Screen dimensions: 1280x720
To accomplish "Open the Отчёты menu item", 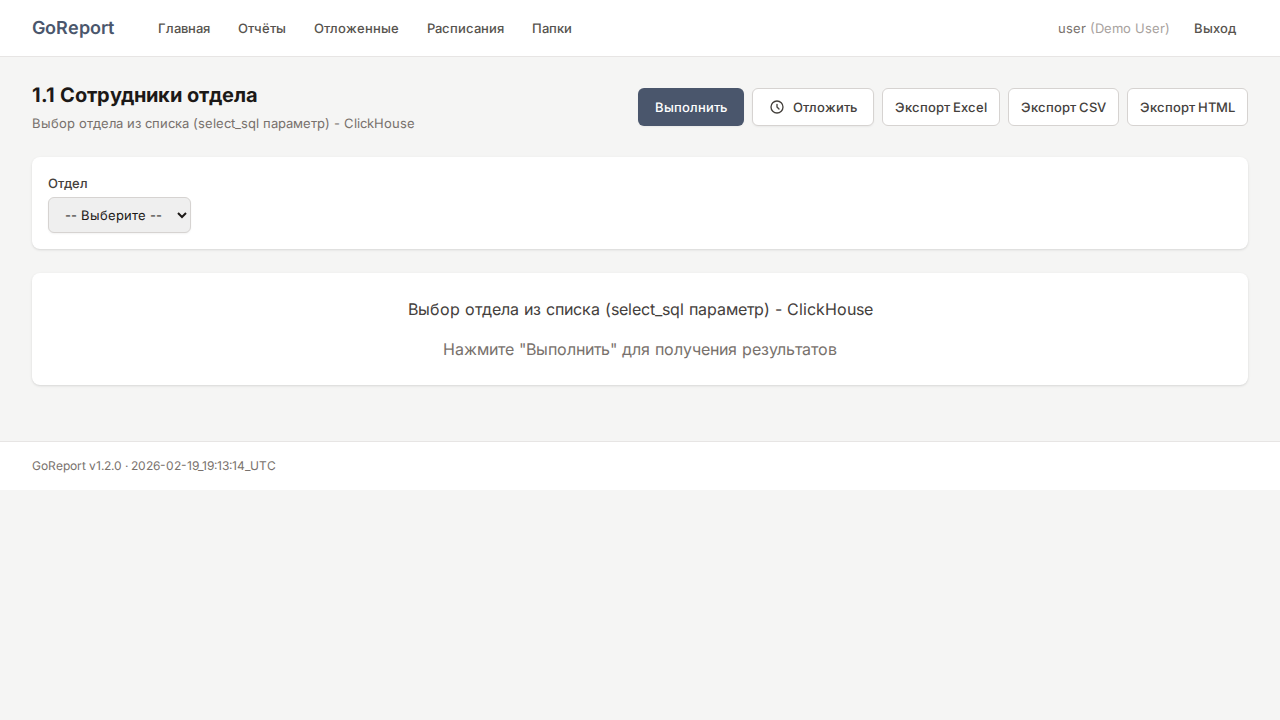I will [x=261, y=28].
